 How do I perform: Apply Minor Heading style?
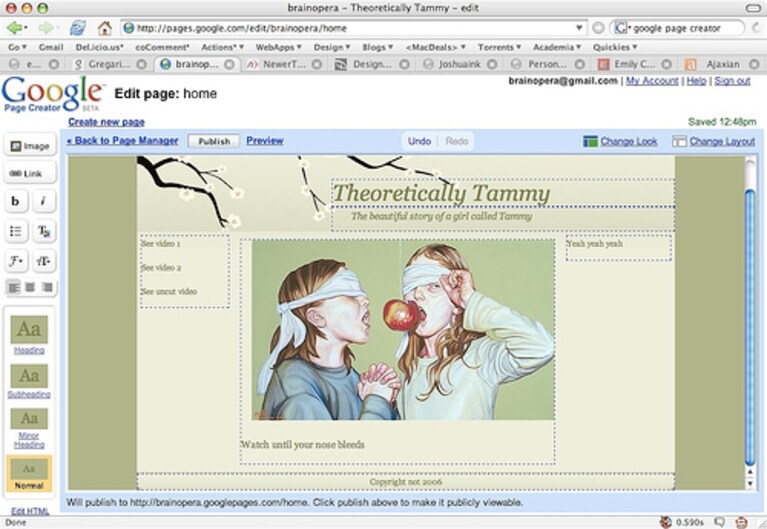coord(29,428)
